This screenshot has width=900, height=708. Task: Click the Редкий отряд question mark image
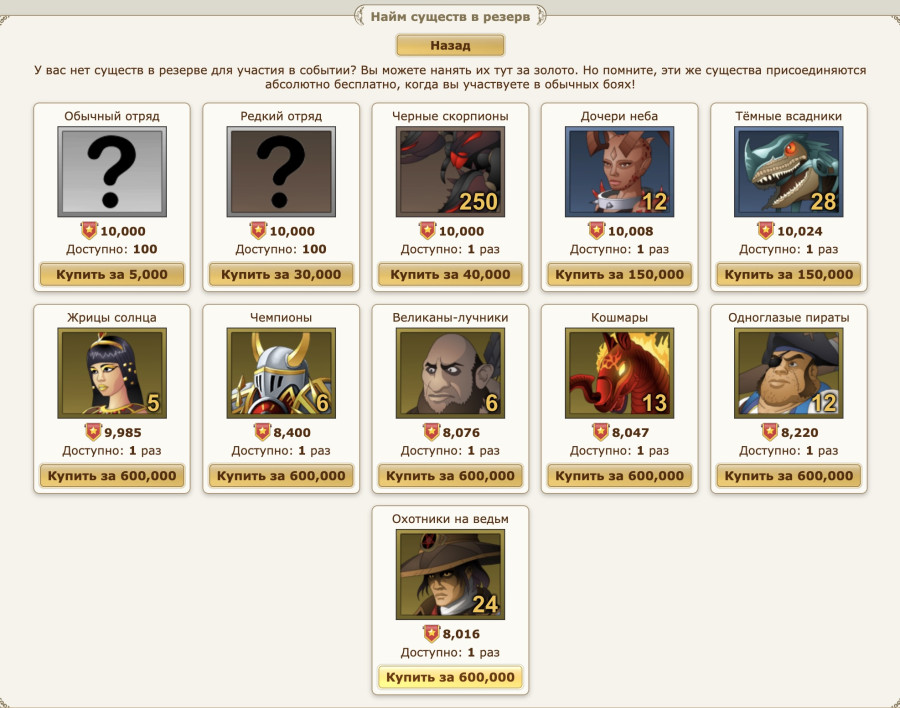pos(281,172)
